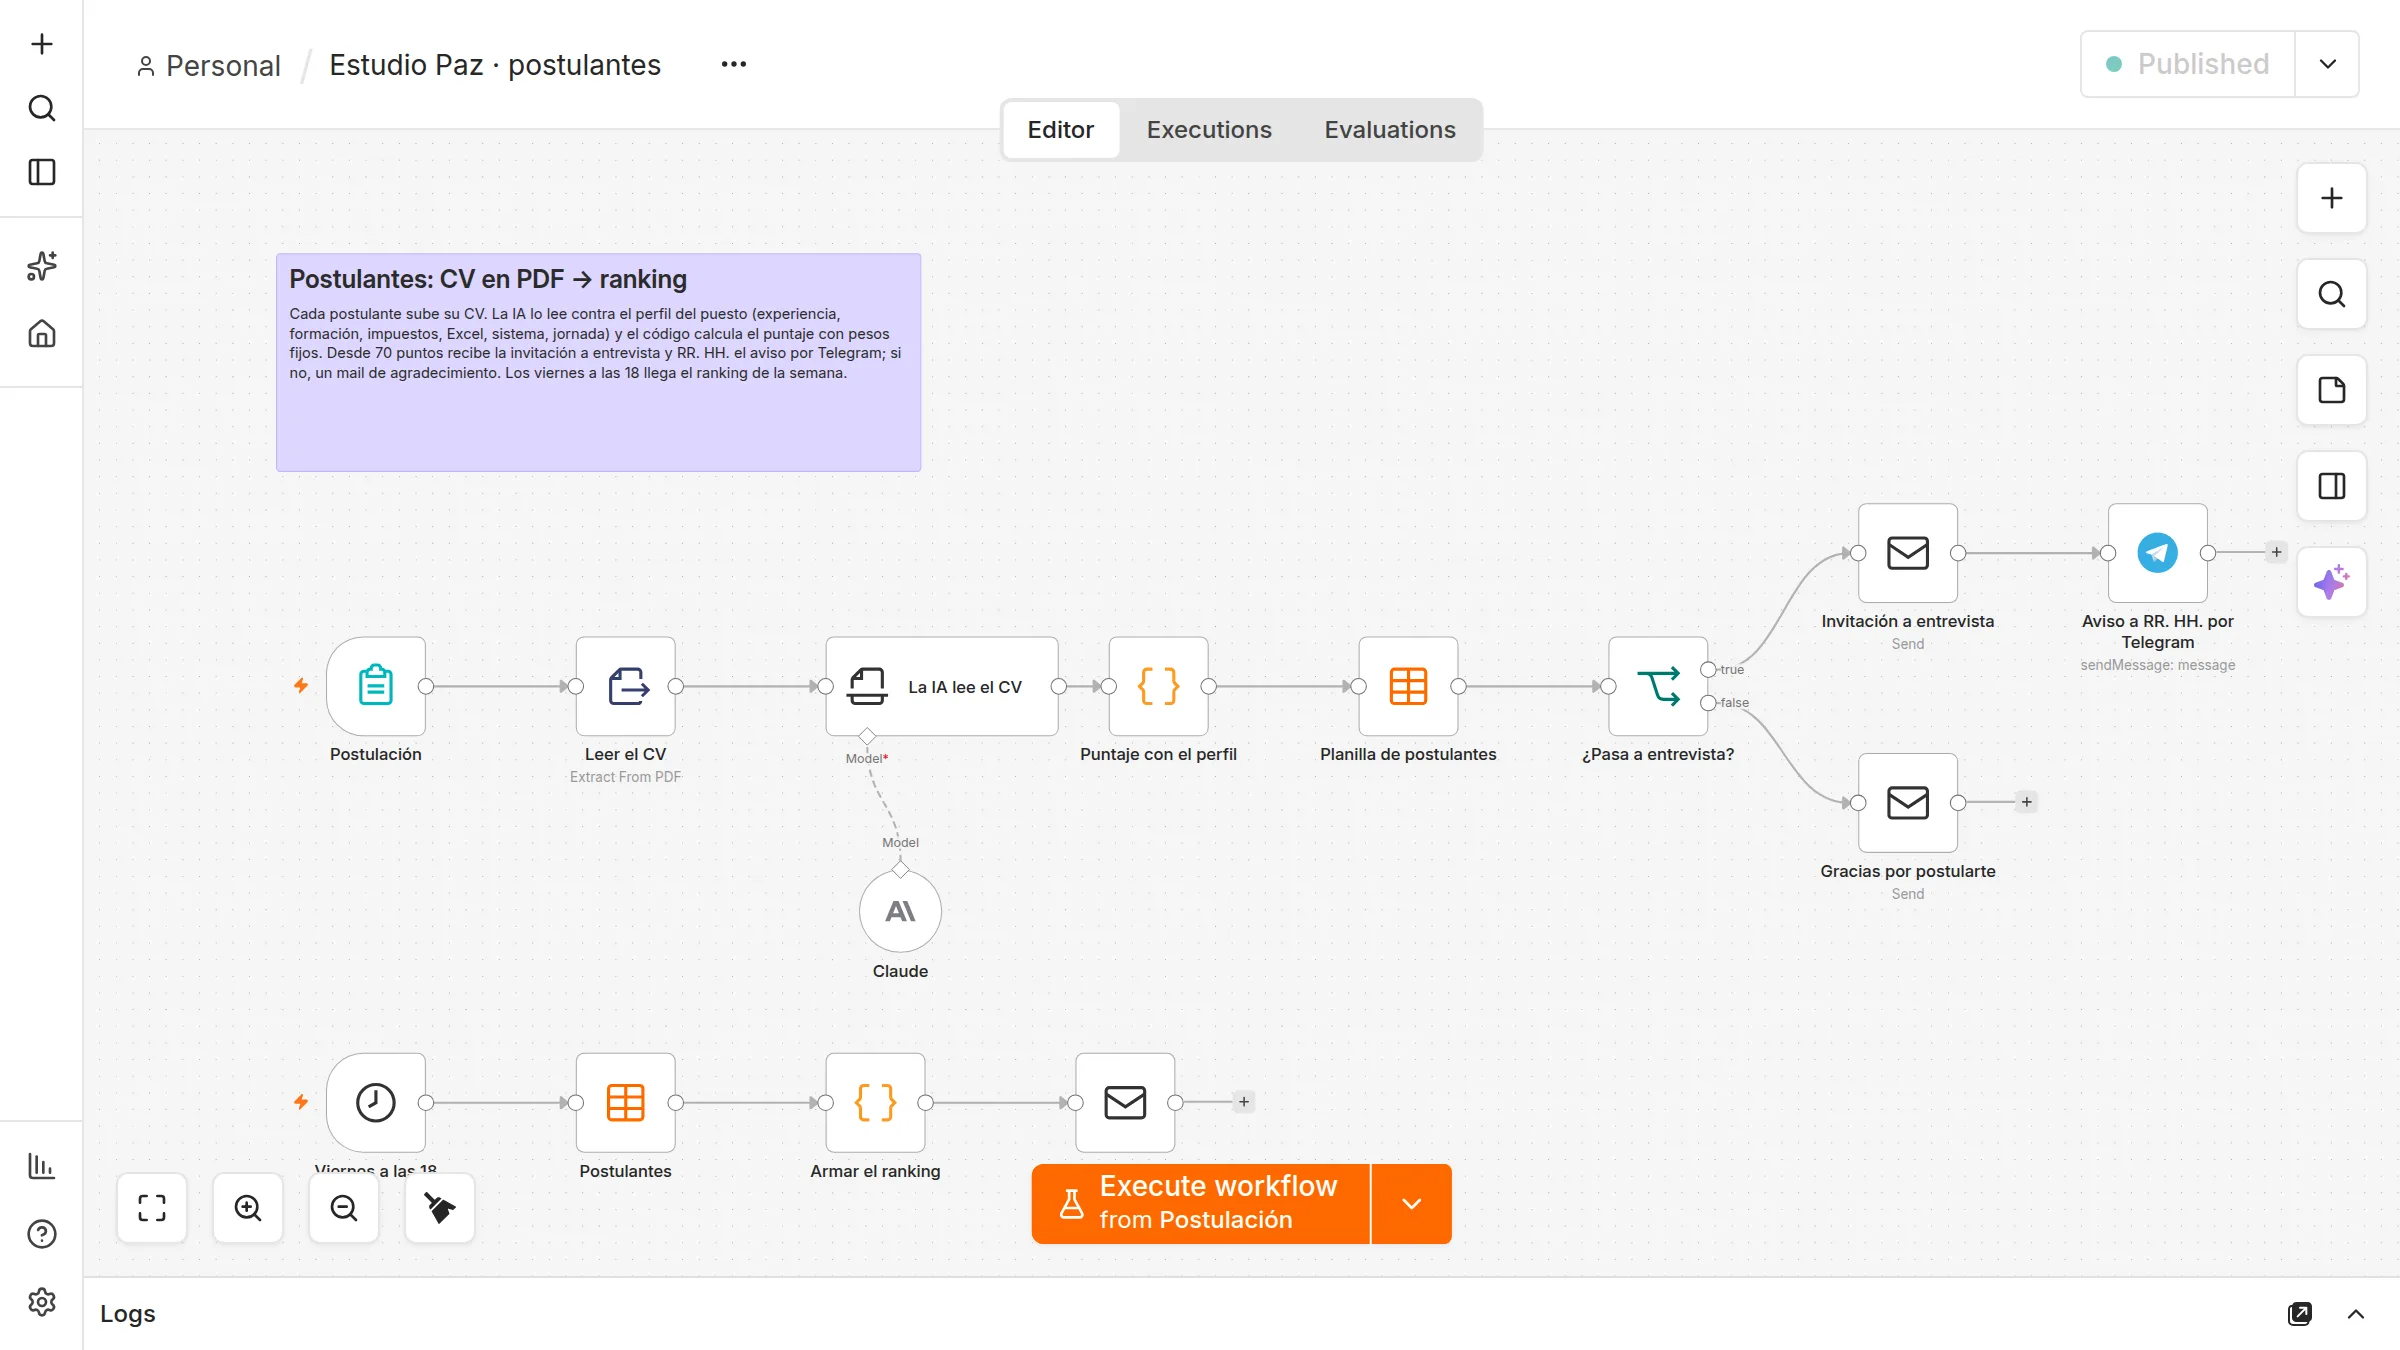
Task: Select the Leer el CV node
Action: point(626,686)
